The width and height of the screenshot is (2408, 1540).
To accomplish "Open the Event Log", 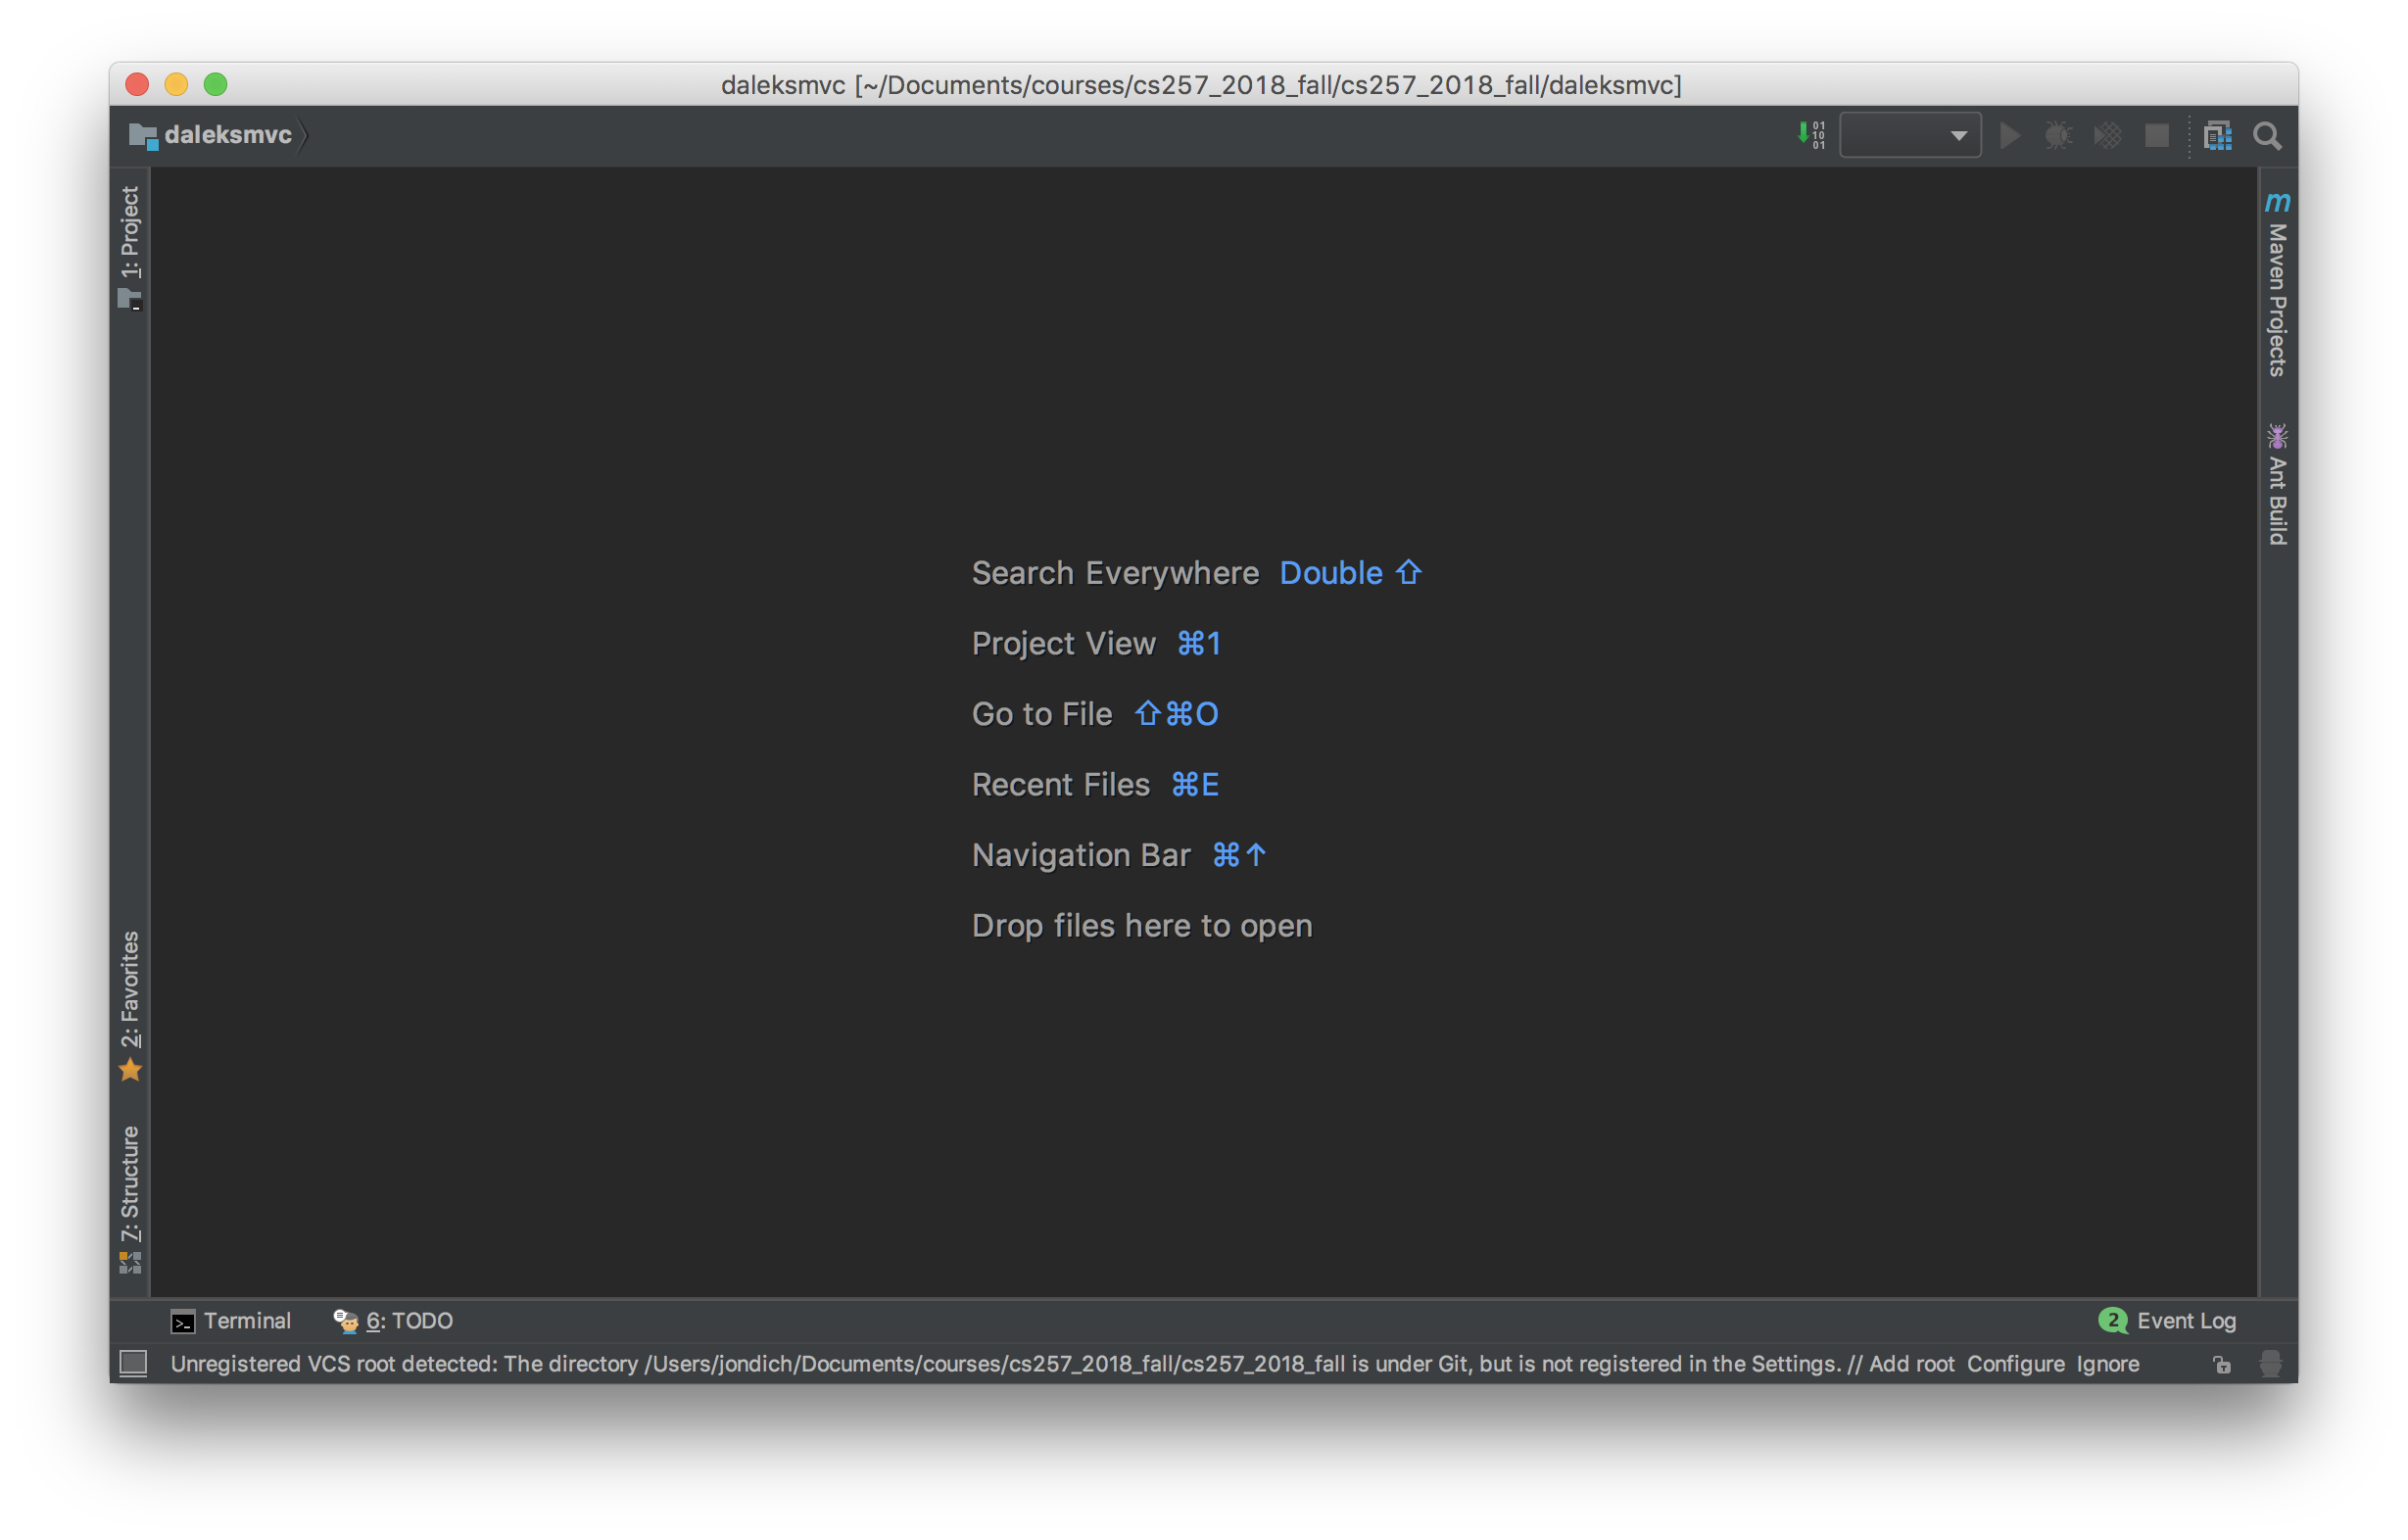I will pos(2168,1320).
